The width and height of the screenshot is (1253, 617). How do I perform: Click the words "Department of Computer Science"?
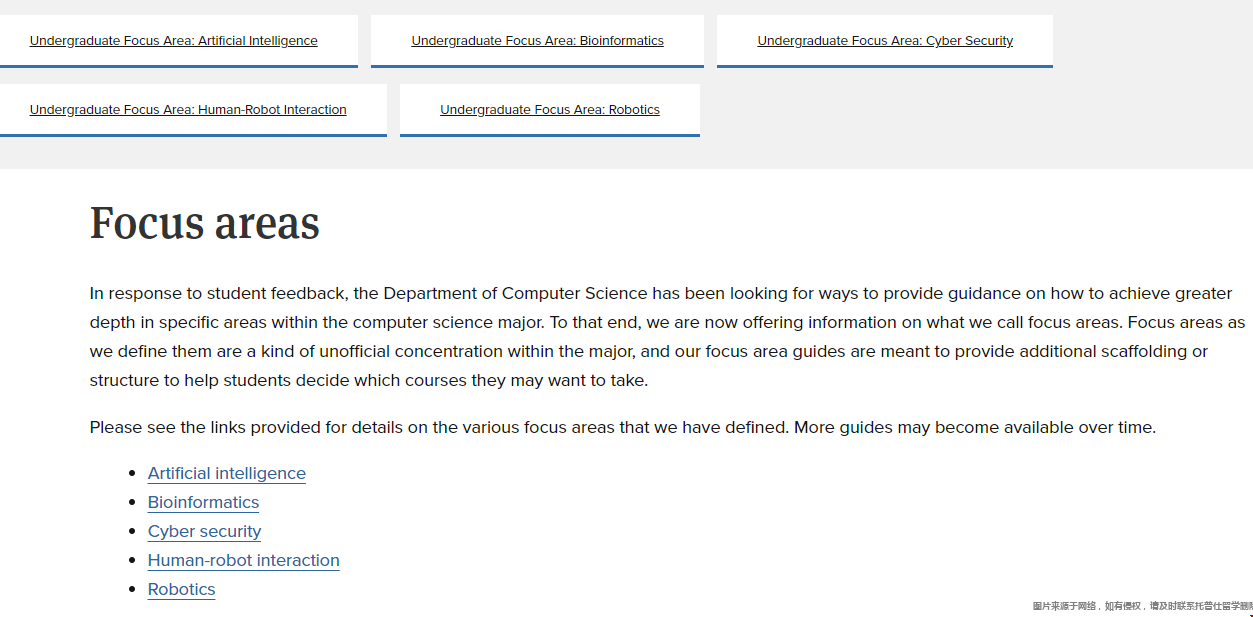(515, 293)
